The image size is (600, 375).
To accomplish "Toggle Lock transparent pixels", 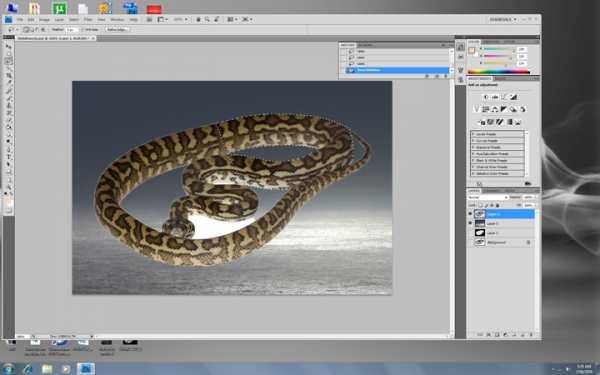I will click(481, 205).
